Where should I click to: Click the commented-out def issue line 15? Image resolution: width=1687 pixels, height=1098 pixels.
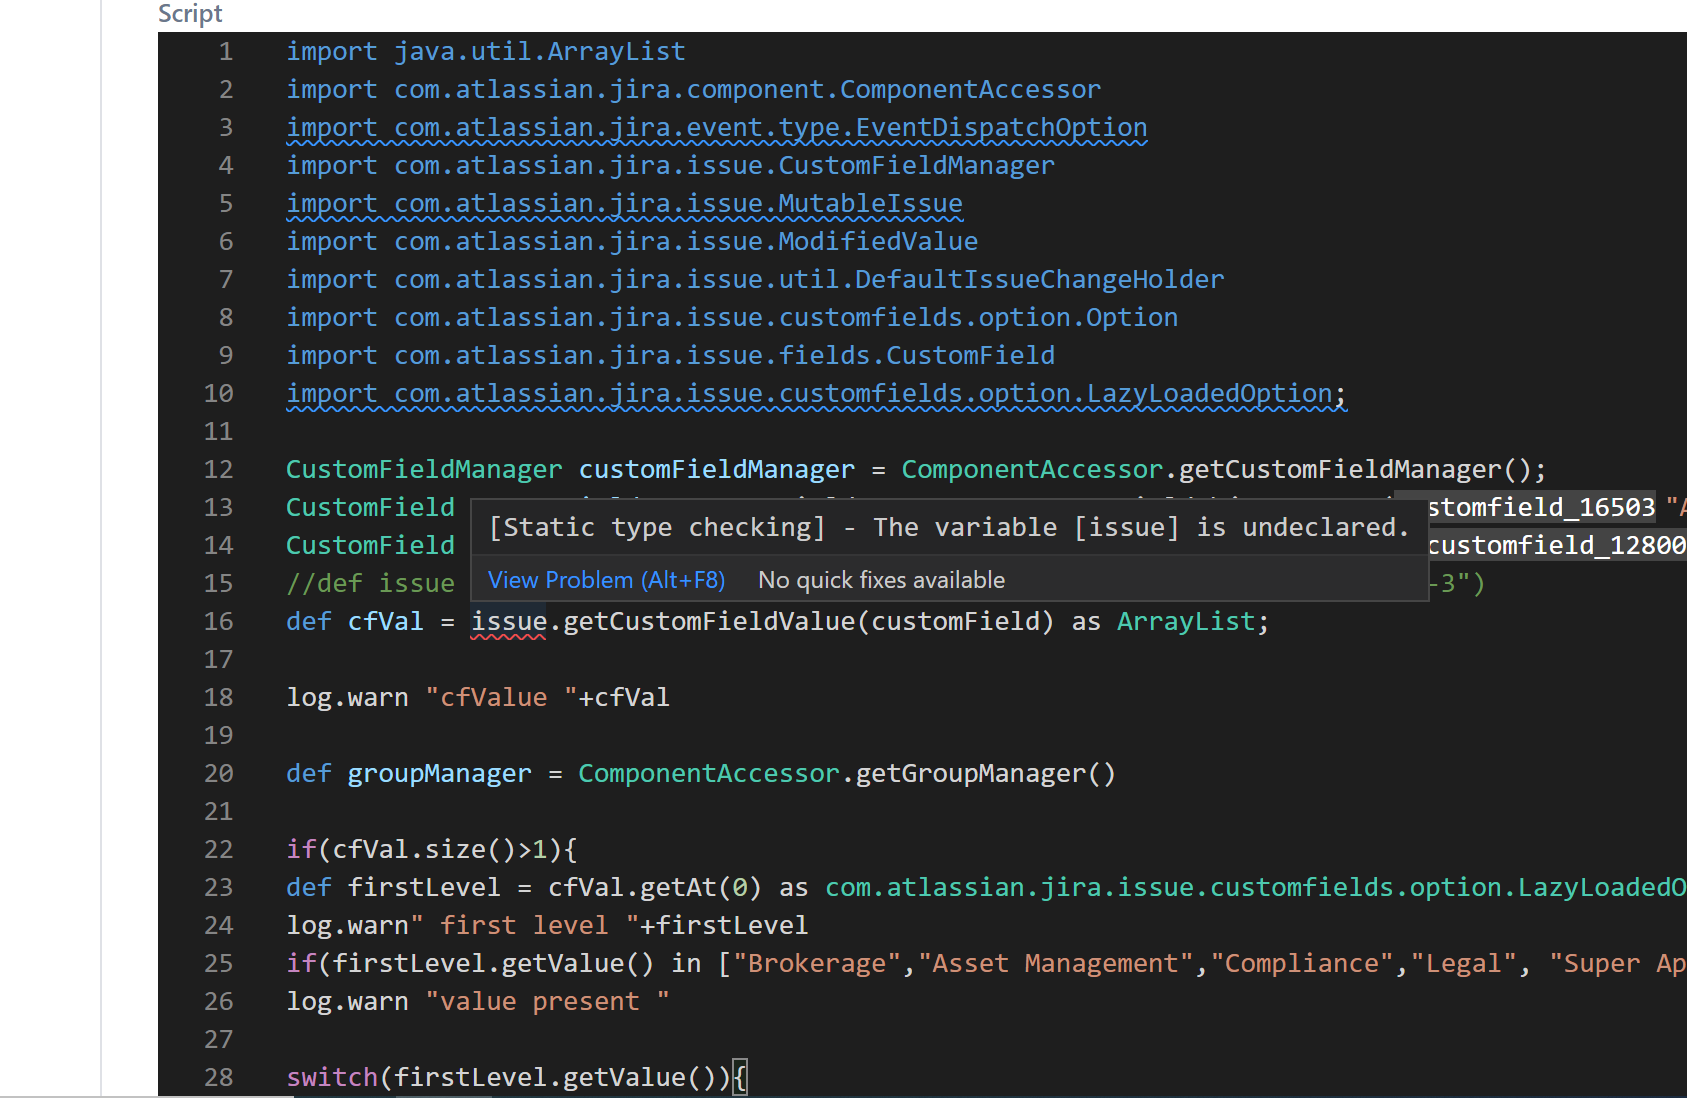click(x=370, y=583)
